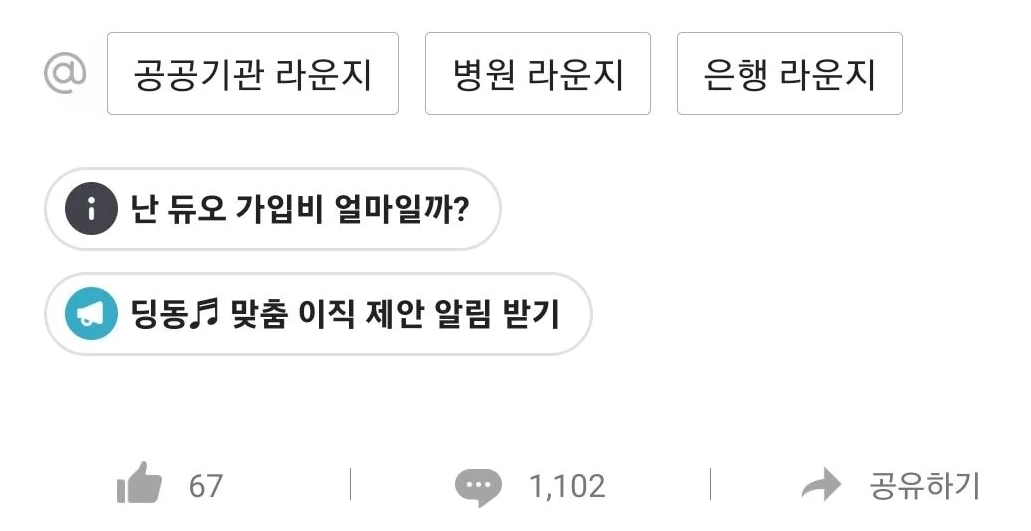Click the 1,102 comment count

coord(567,487)
